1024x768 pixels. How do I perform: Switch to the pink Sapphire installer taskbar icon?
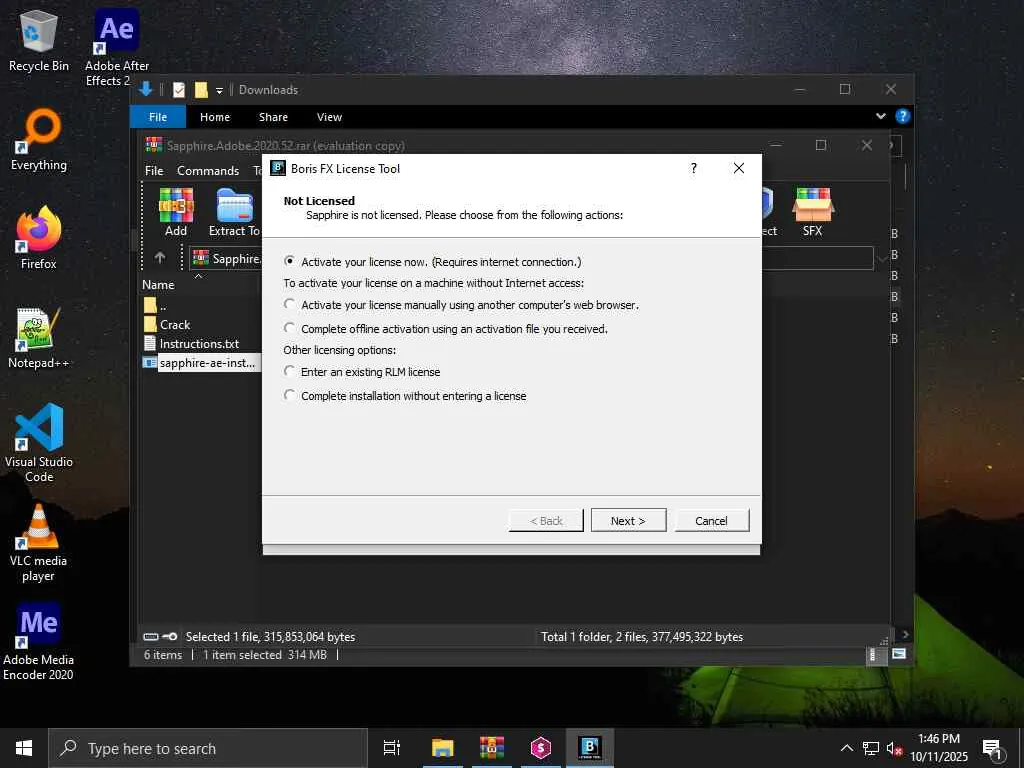point(541,748)
